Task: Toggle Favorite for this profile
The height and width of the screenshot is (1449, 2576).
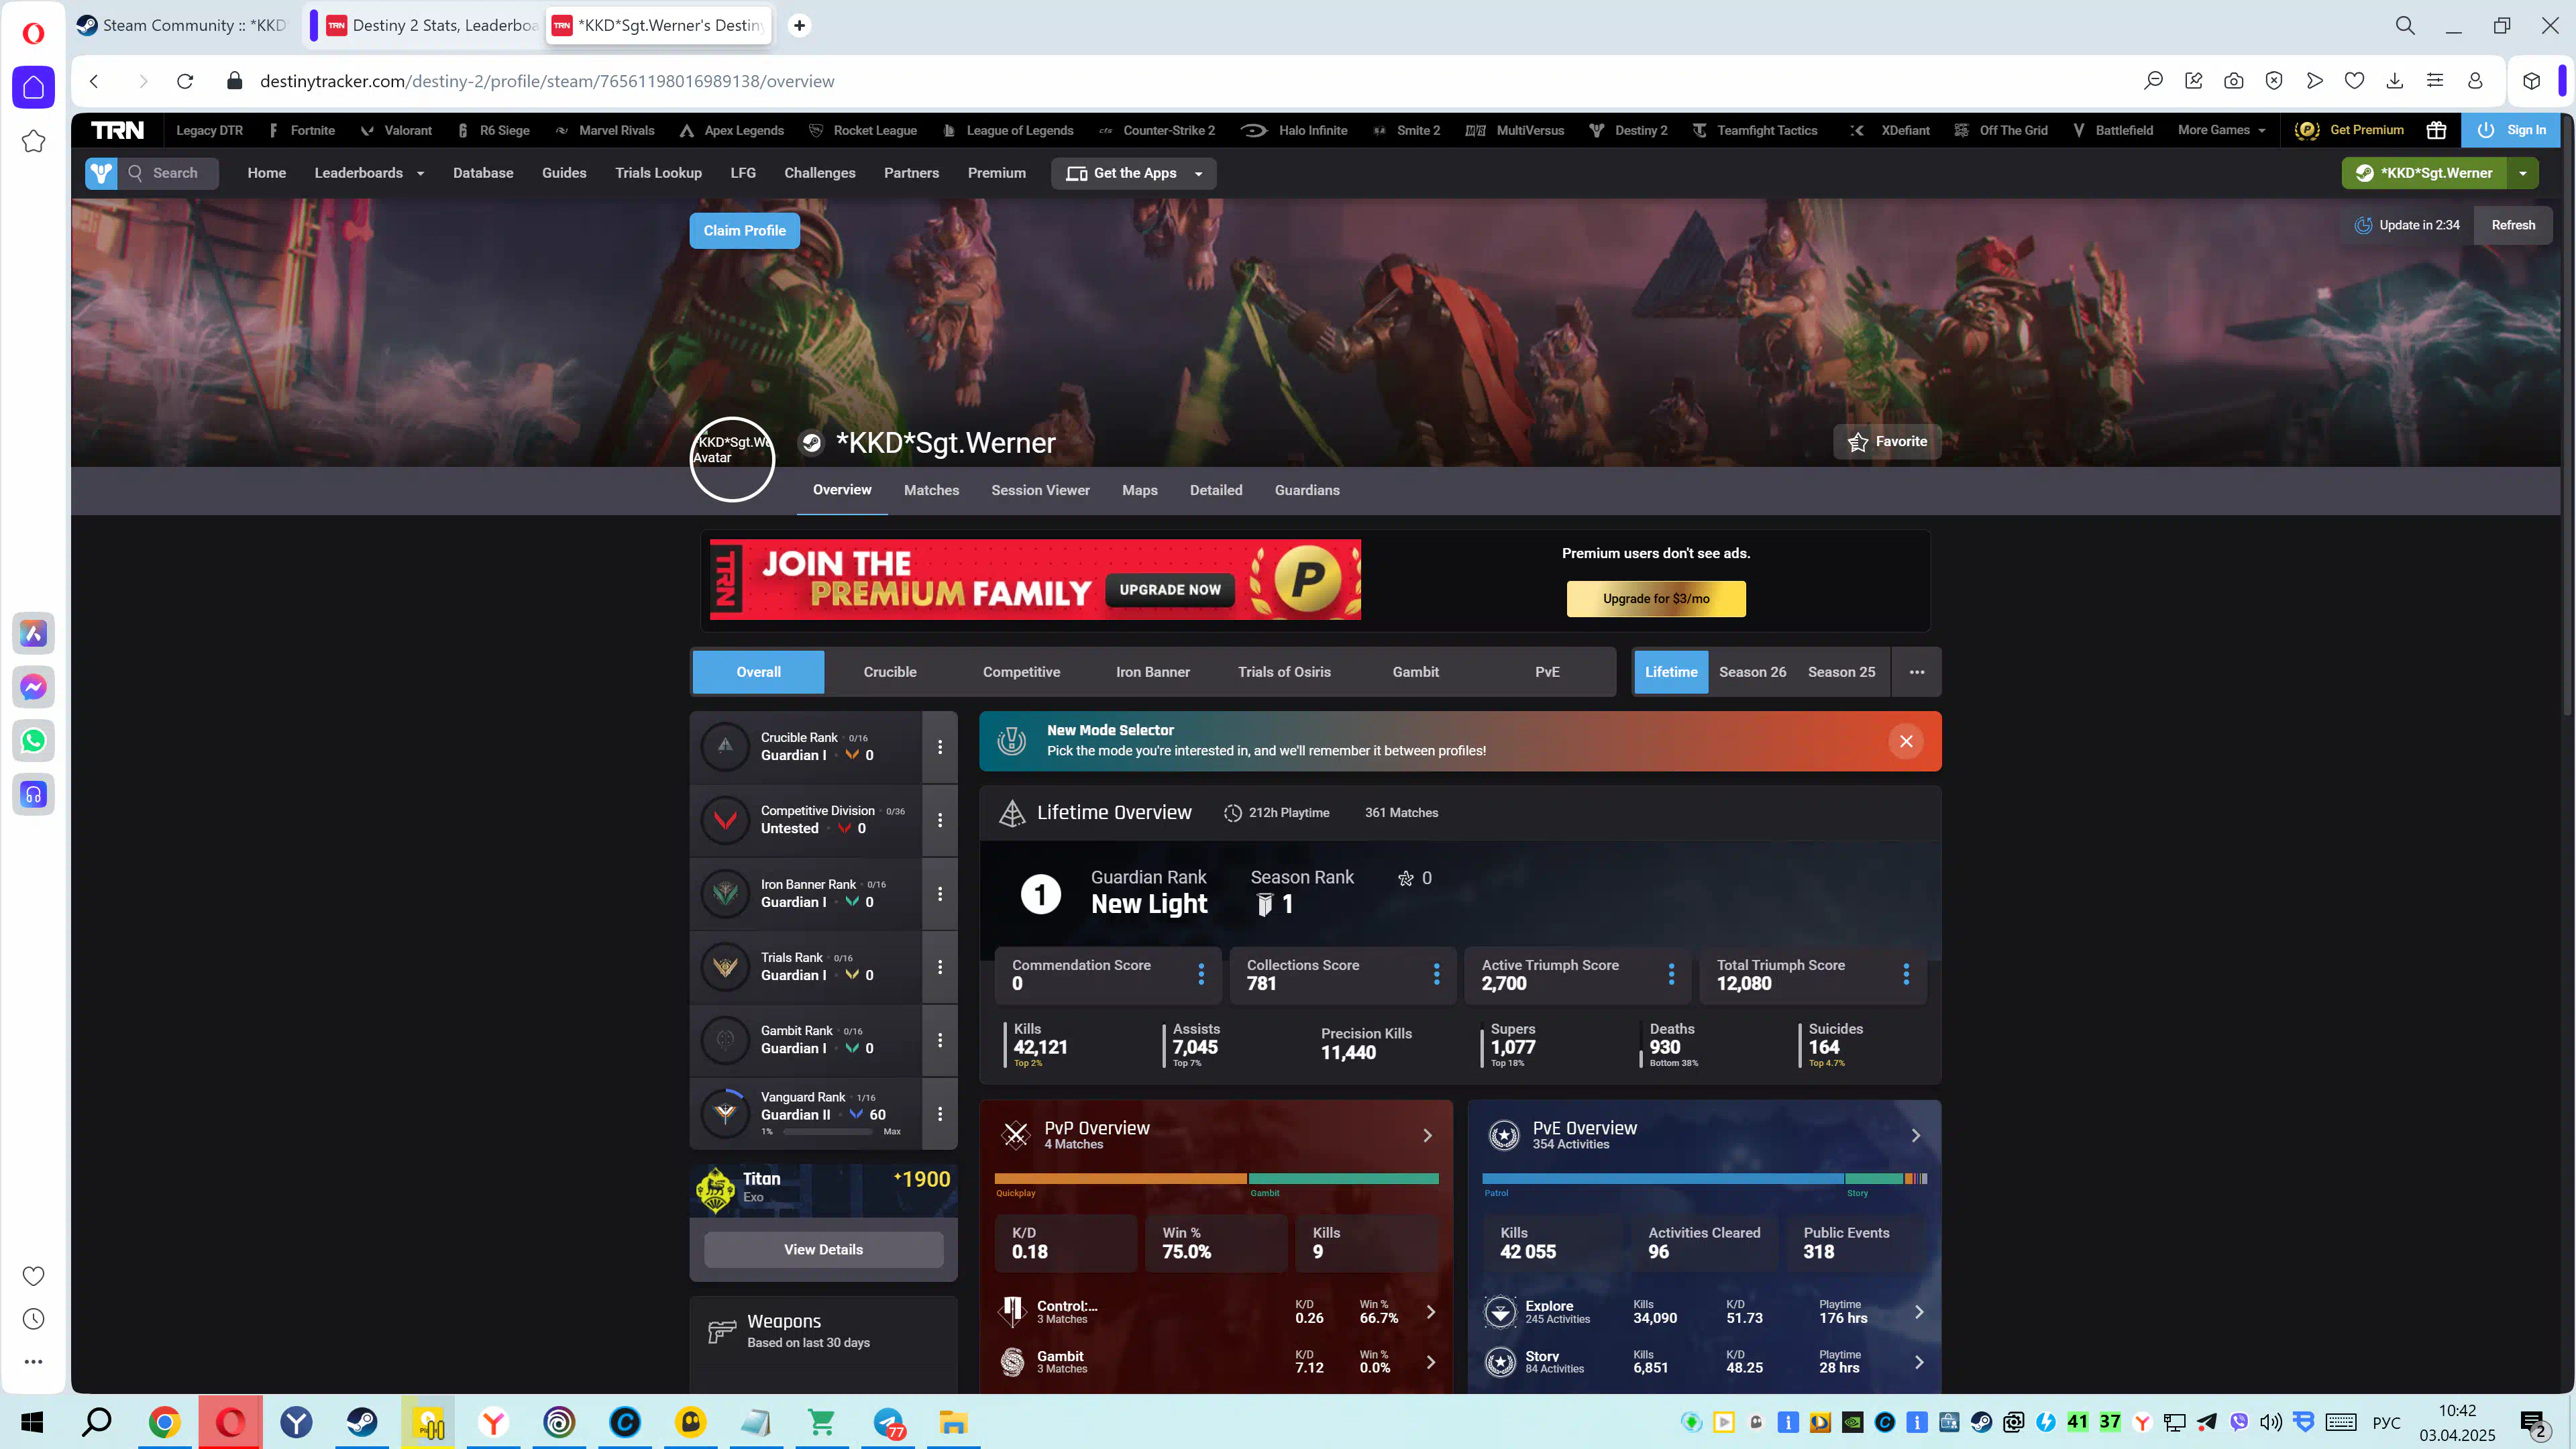Action: (1887, 441)
